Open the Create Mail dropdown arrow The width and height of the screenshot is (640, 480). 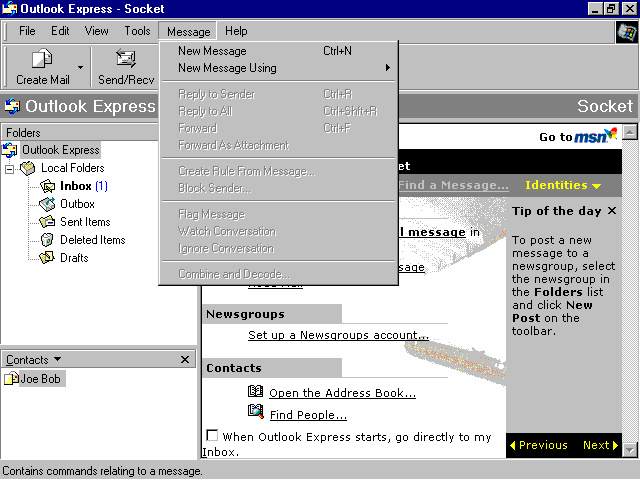(x=80, y=67)
